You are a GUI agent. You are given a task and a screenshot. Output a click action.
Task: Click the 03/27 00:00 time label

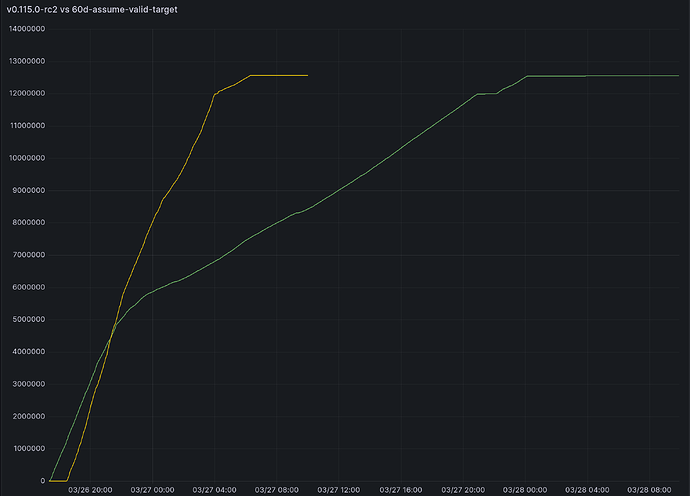(x=152, y=490)
